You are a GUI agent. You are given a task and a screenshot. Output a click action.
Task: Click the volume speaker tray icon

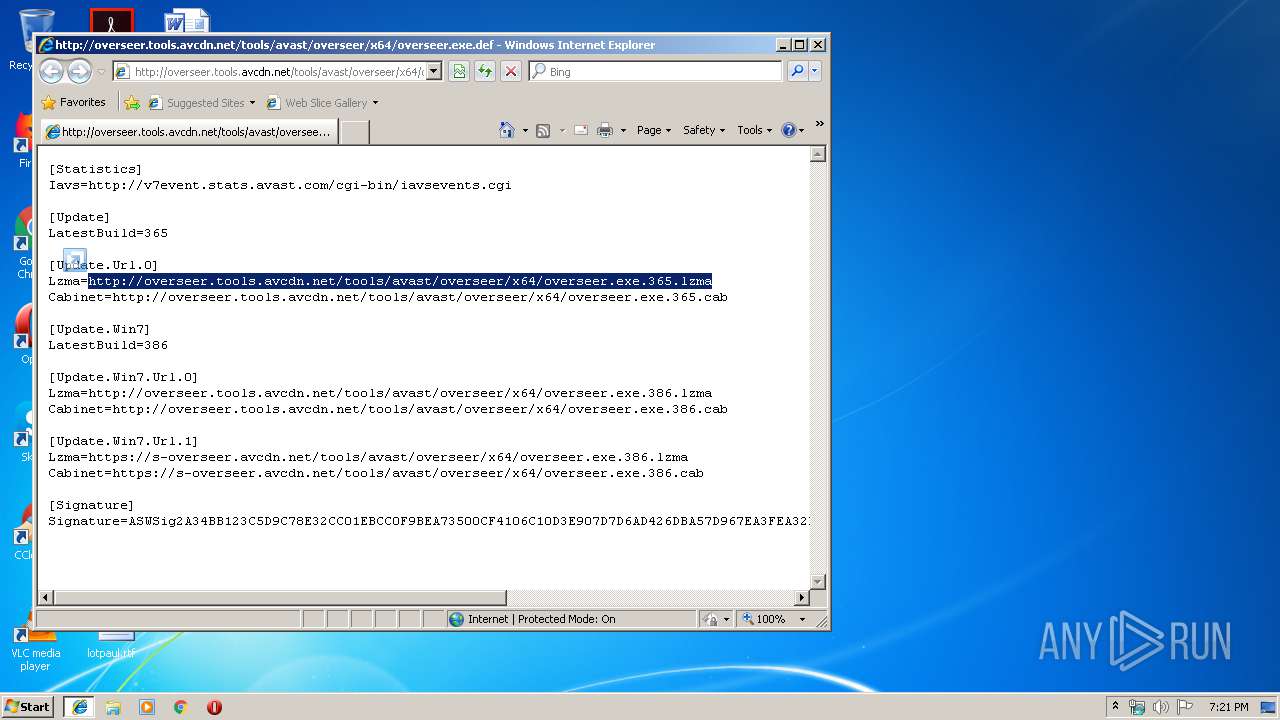point(1161,707)
